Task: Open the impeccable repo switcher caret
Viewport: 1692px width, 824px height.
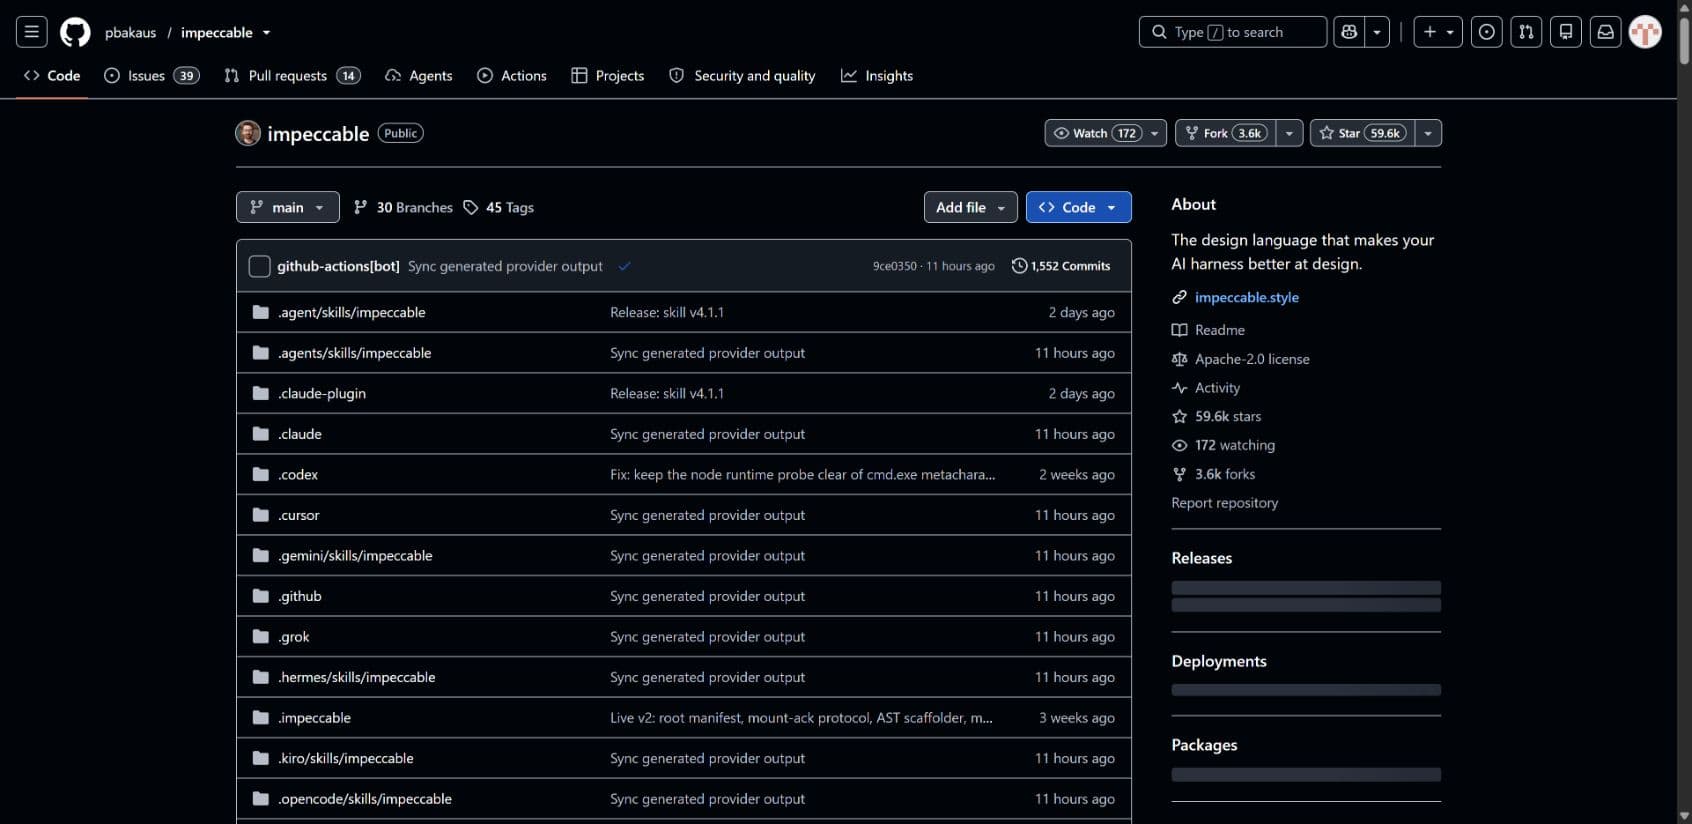Action: (x=266, y=33)
